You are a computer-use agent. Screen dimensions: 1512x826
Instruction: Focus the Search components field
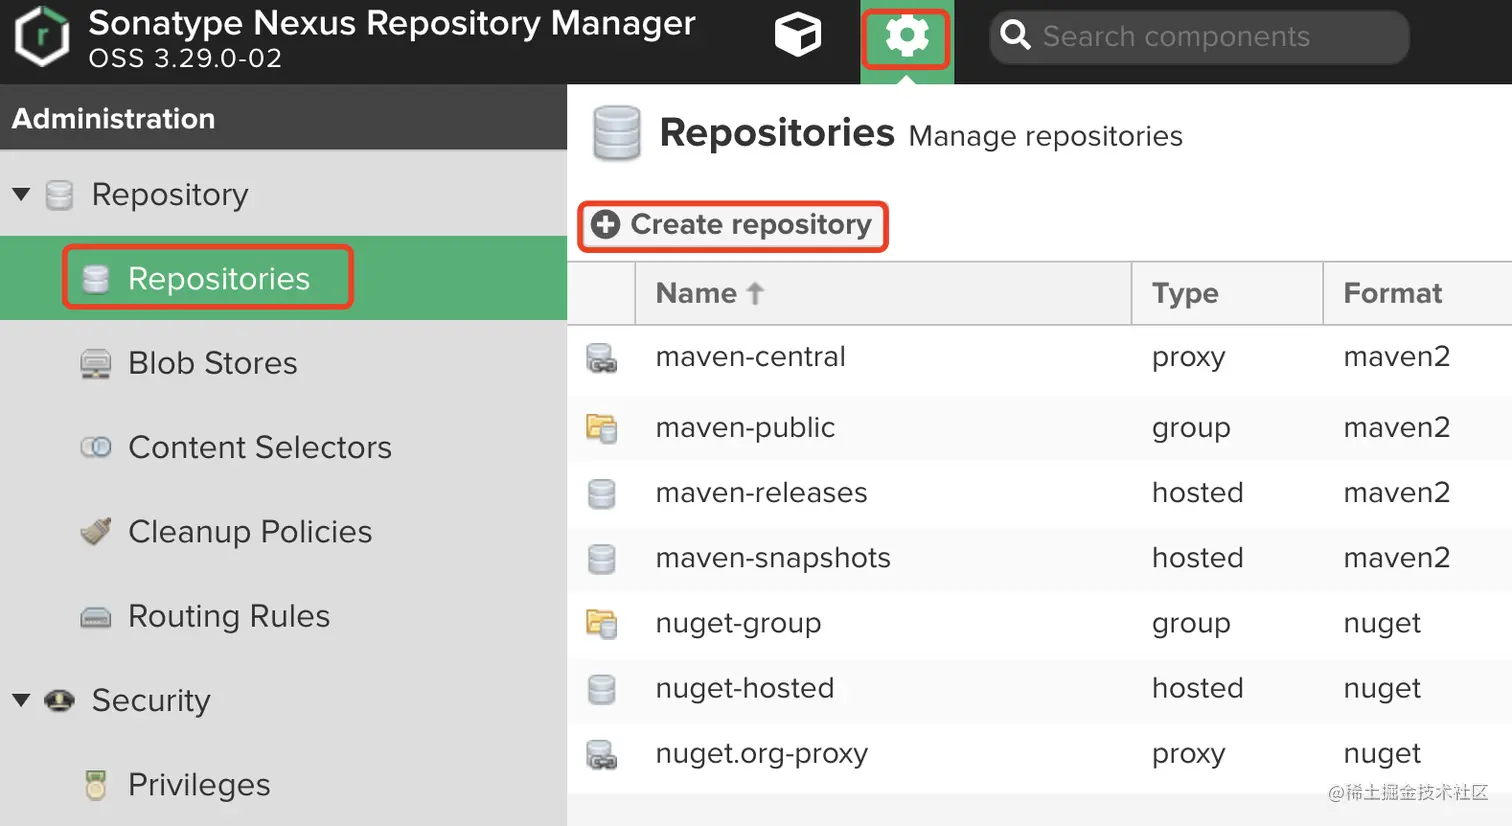point(1199,37)
